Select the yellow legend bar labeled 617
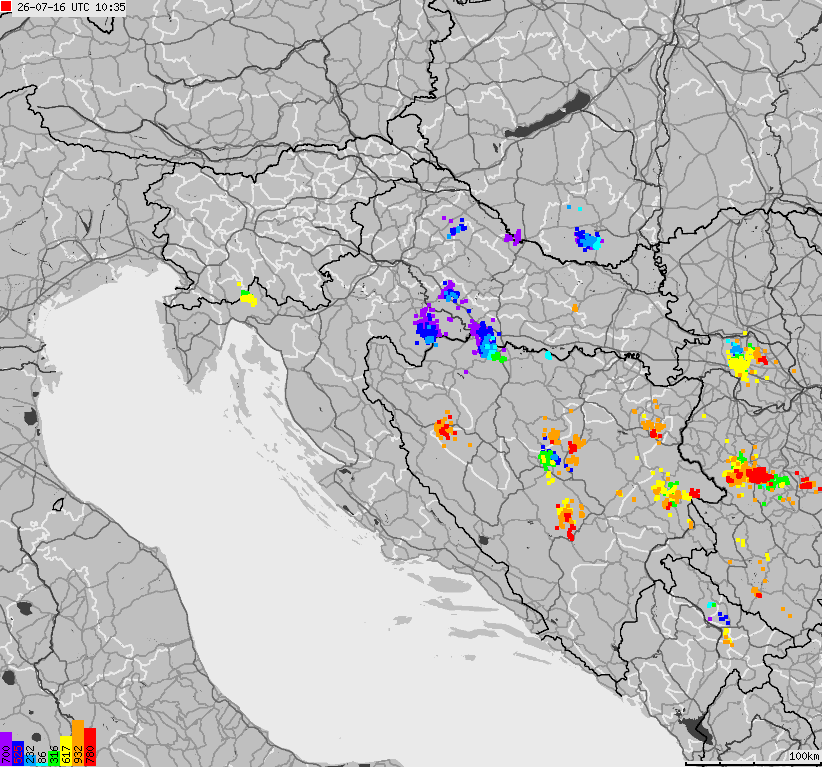This screenshot has height=767, width=822. coord(66,751)
